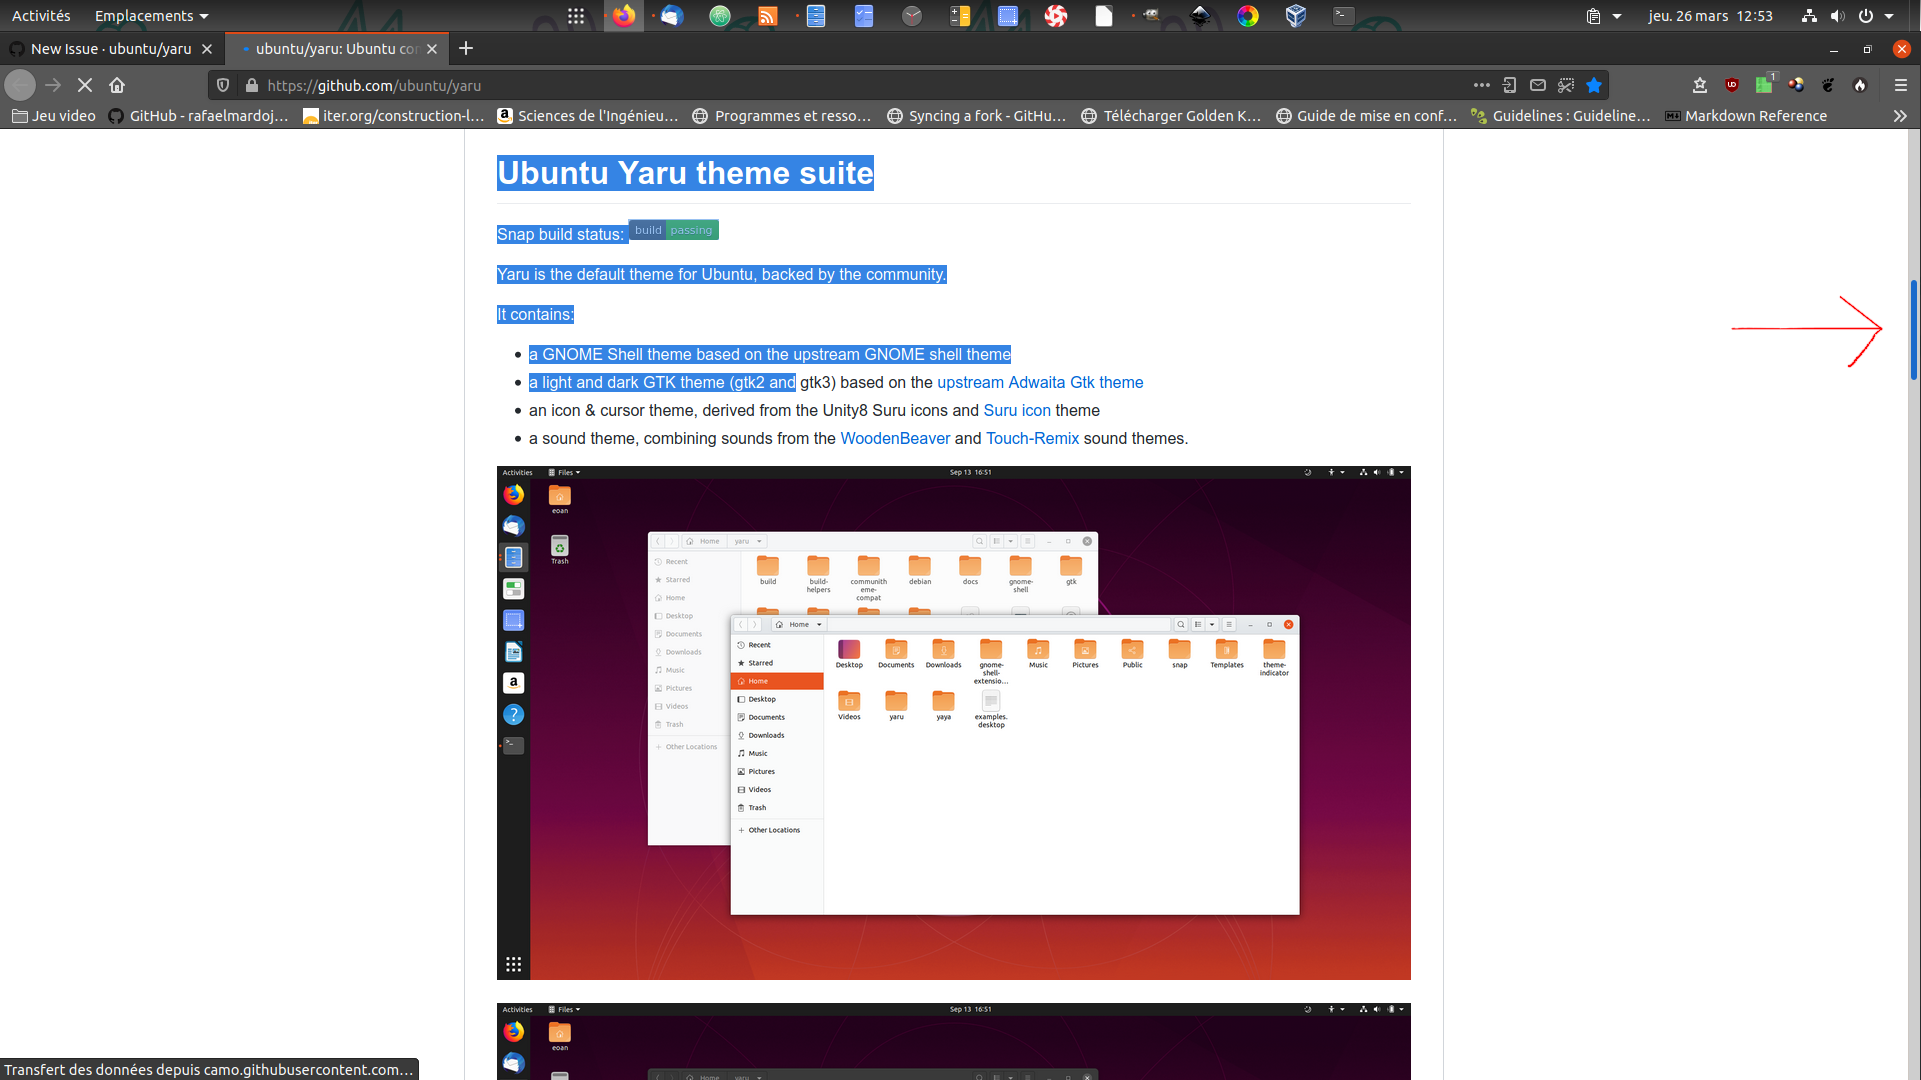Follow the WoodenBeaver link
1921x1080 pixels.
pyautogui.click(x=894, y=439)
